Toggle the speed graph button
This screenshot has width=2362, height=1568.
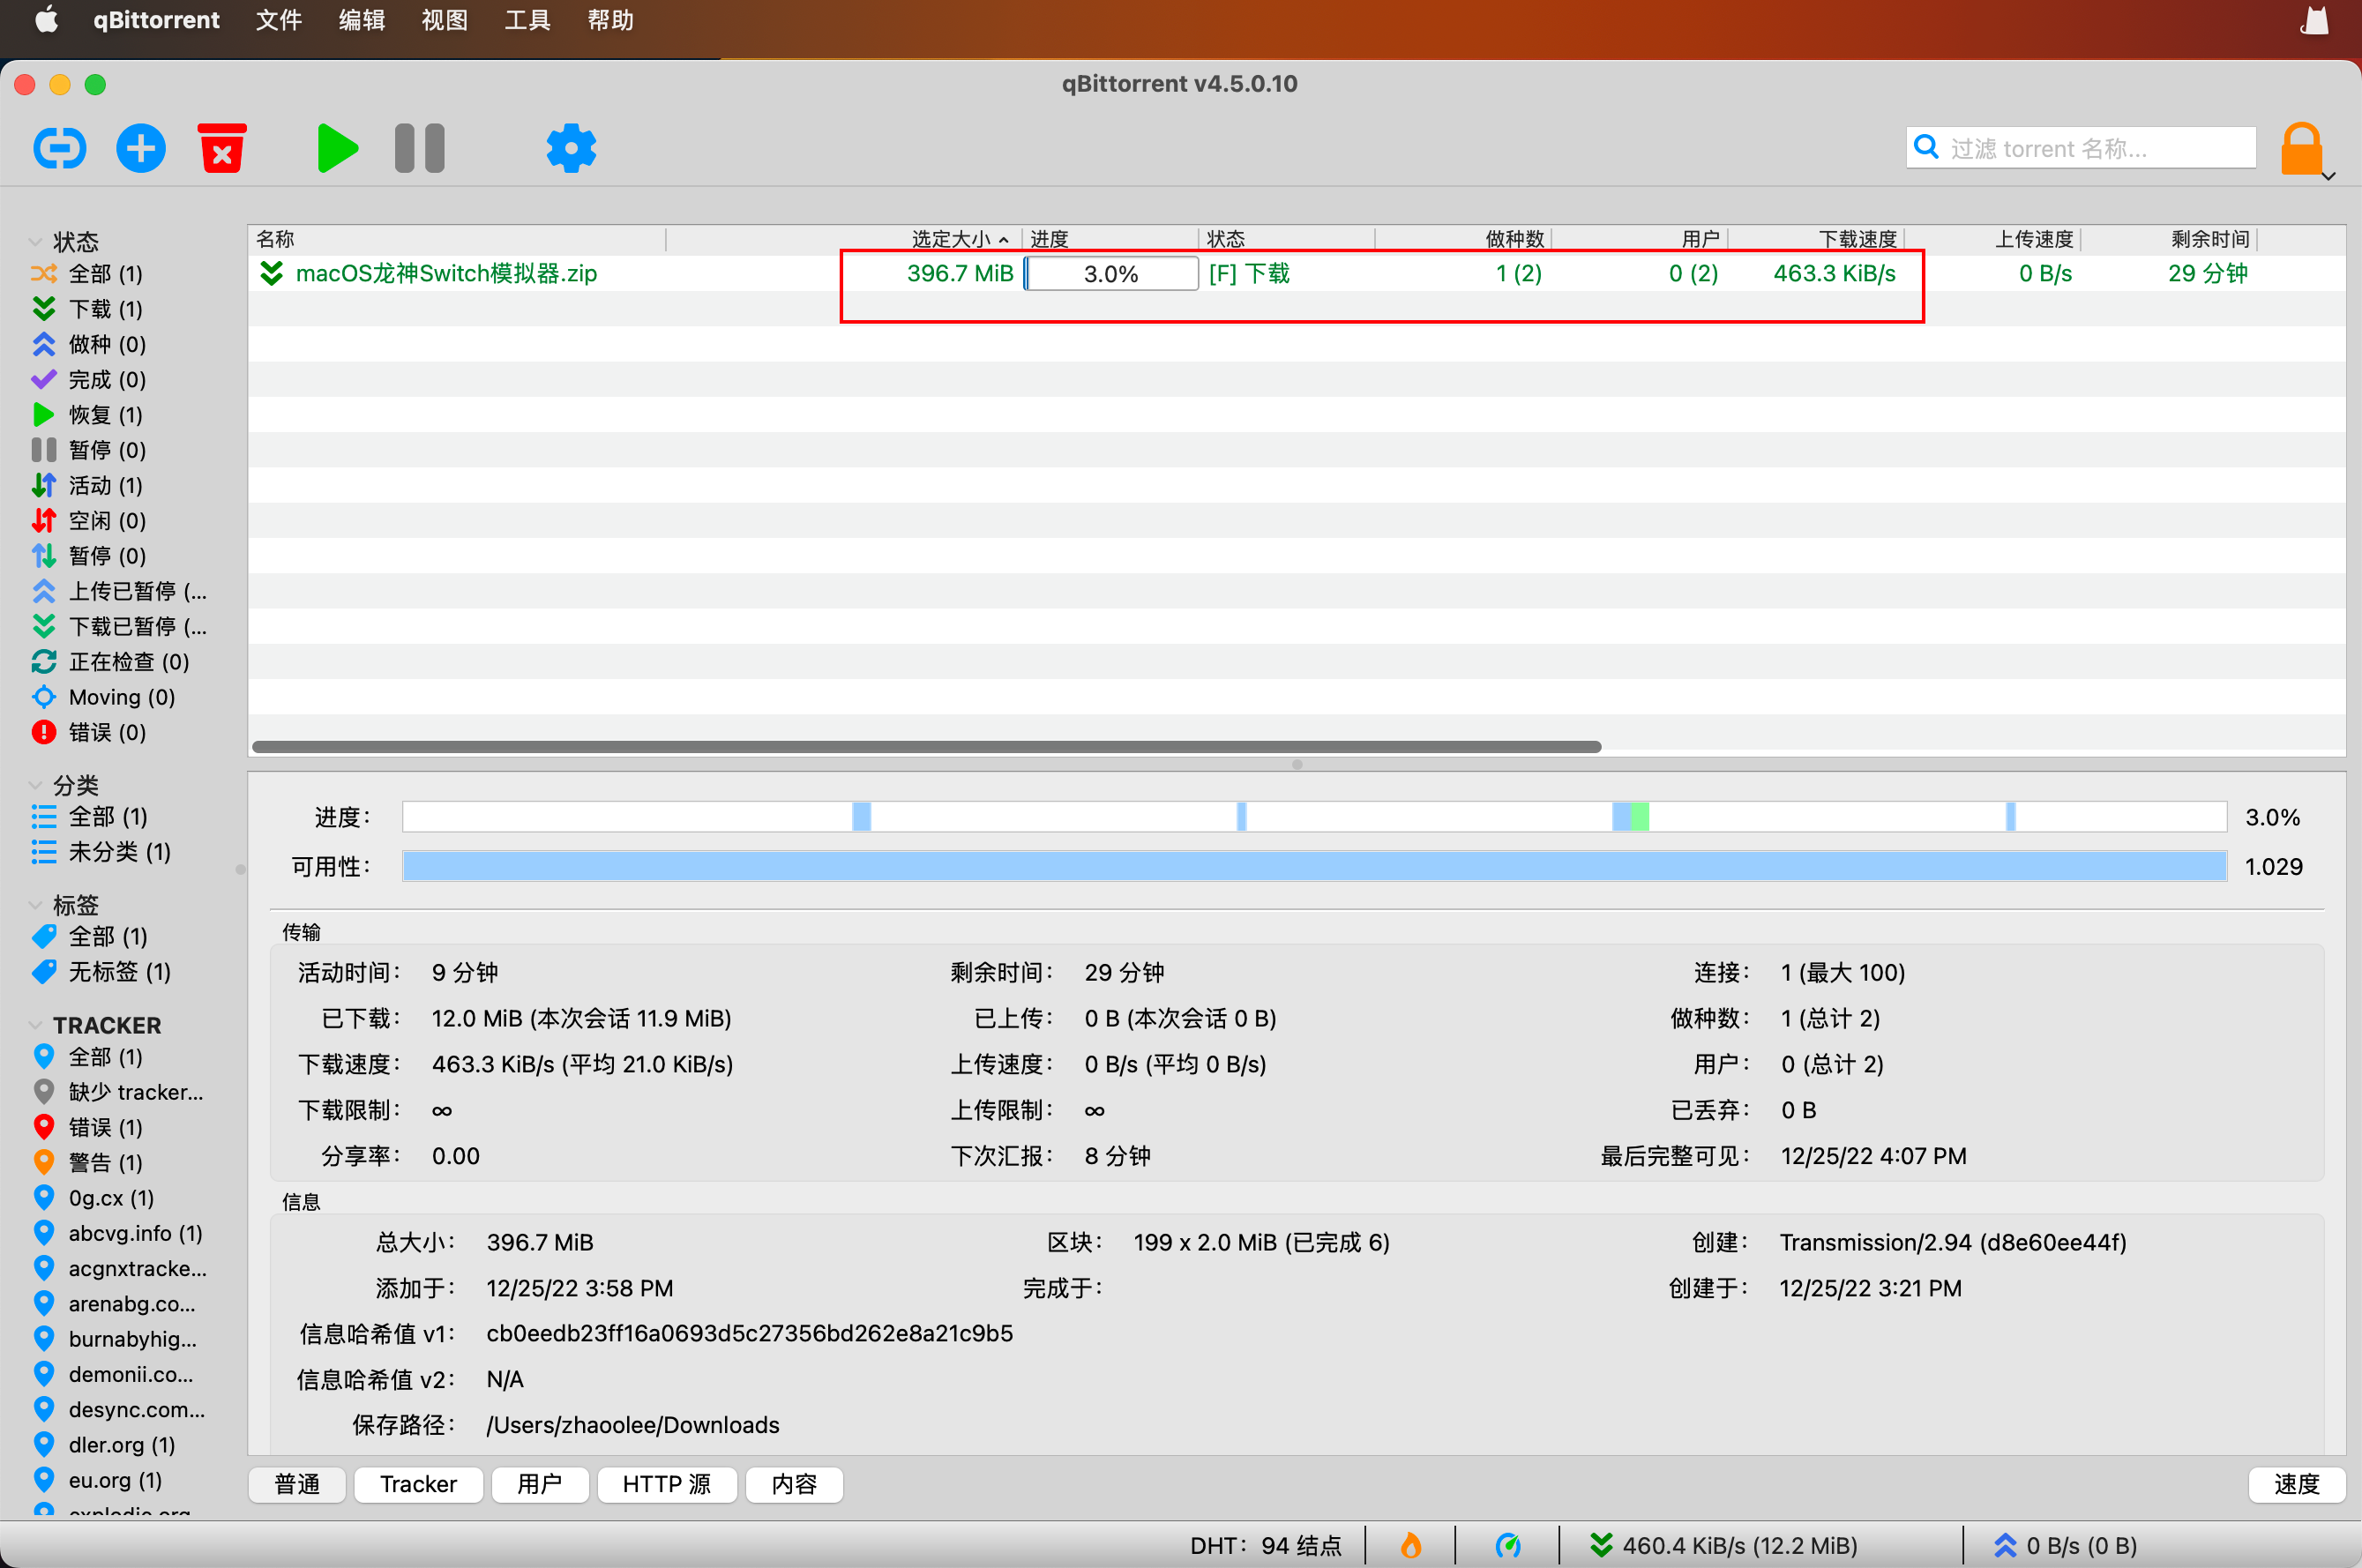tap(2296, 1484)
